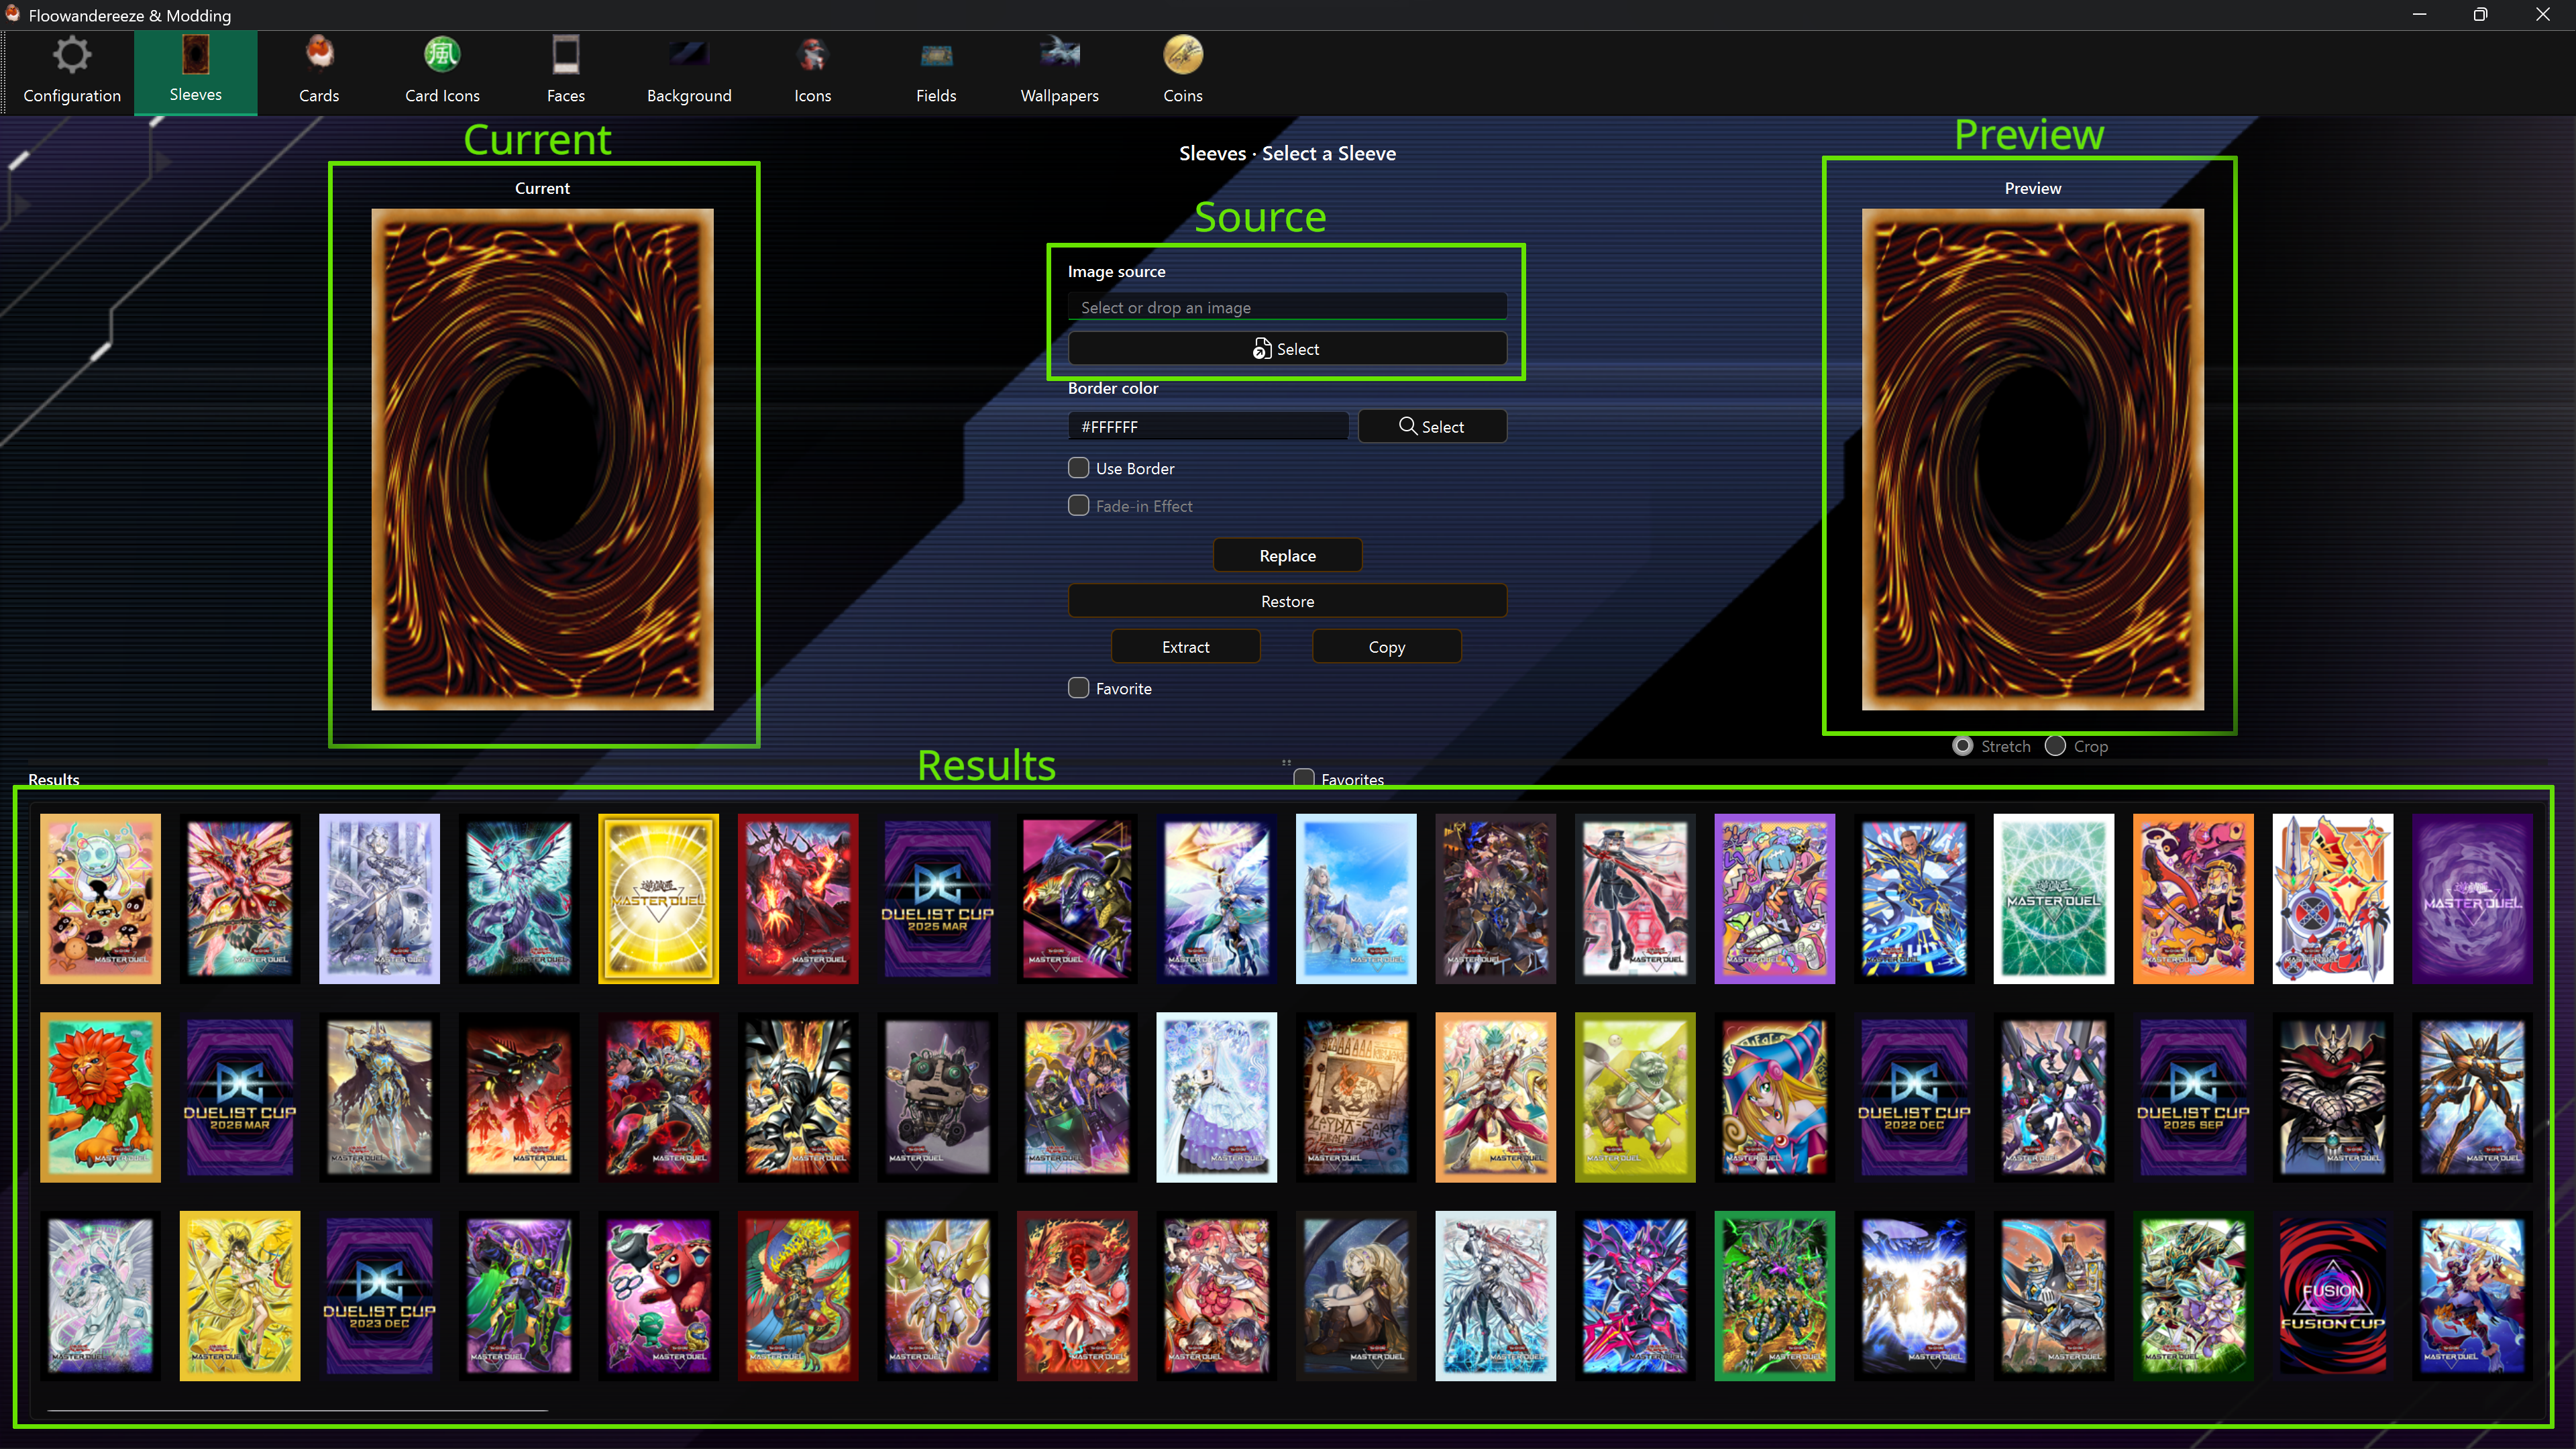Select the Duelist Cup 2025 SEP sleeve
Image resolution: width=2576 pixels, height=1449 pixels.
(2193, 1097)
